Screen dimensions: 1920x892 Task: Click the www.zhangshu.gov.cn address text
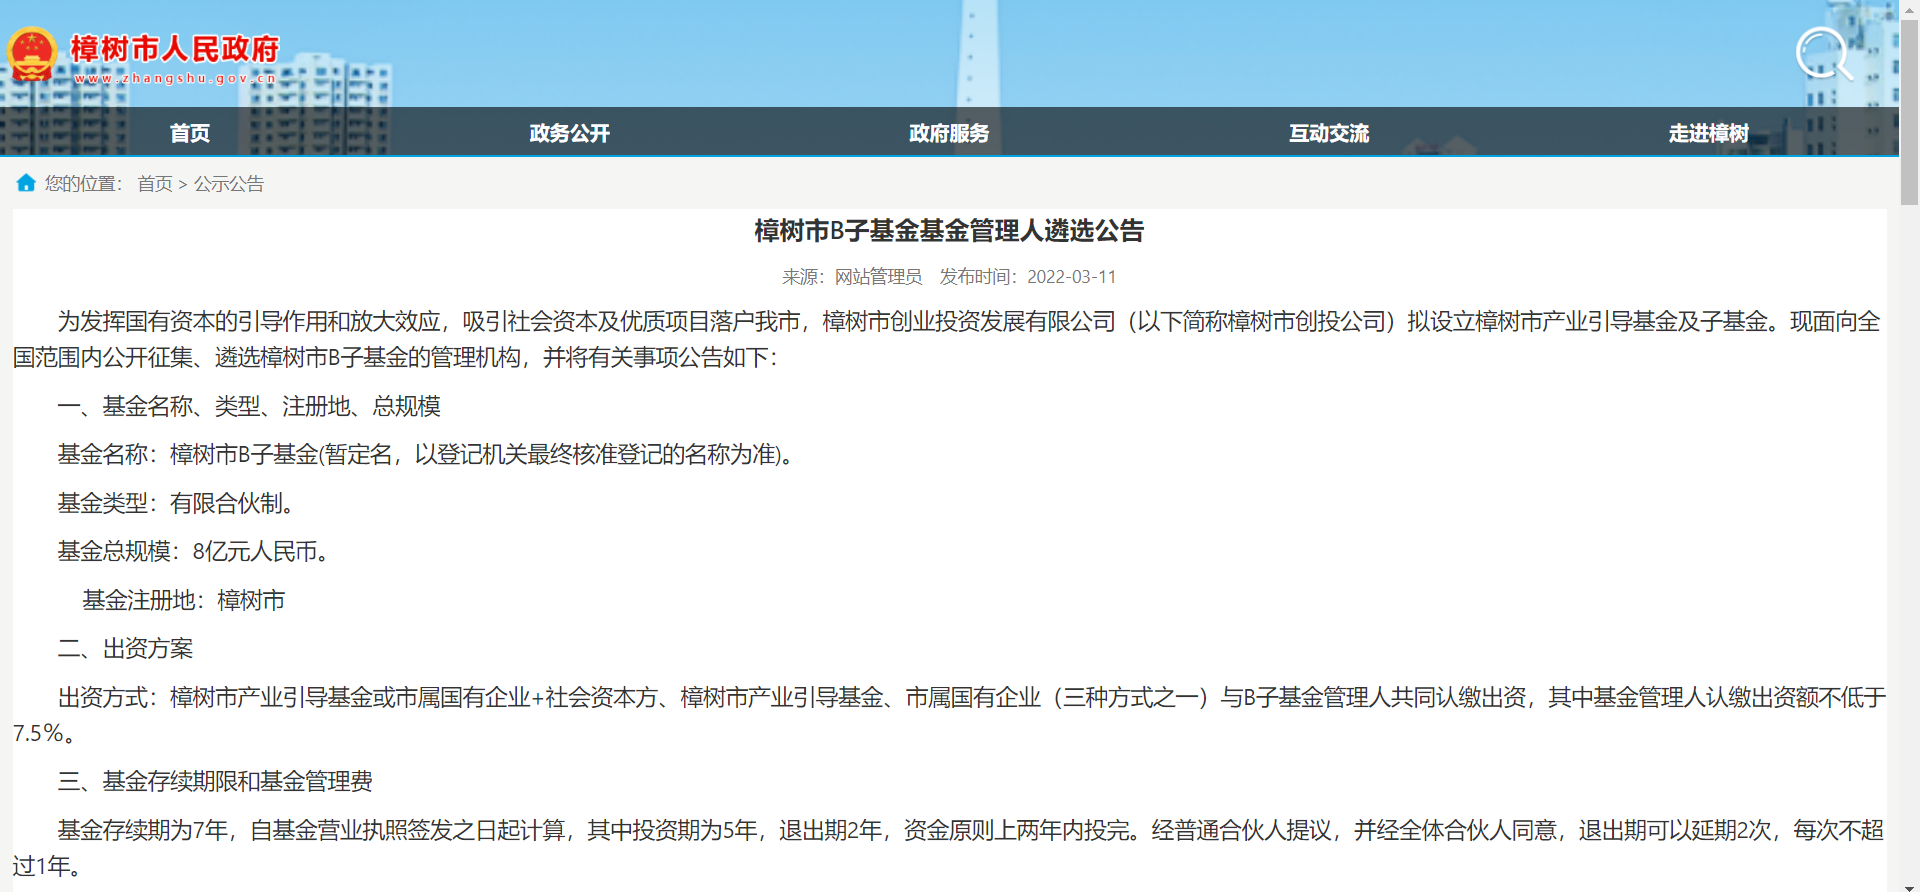point(176,78)
